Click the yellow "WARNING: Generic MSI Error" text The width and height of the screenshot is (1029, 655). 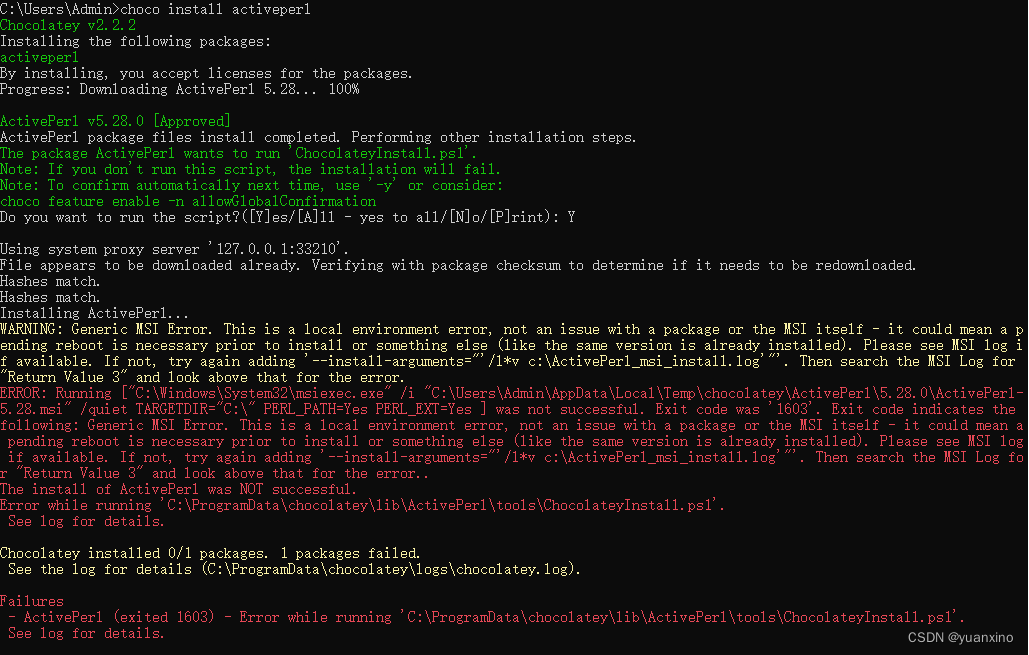point(110,329)
